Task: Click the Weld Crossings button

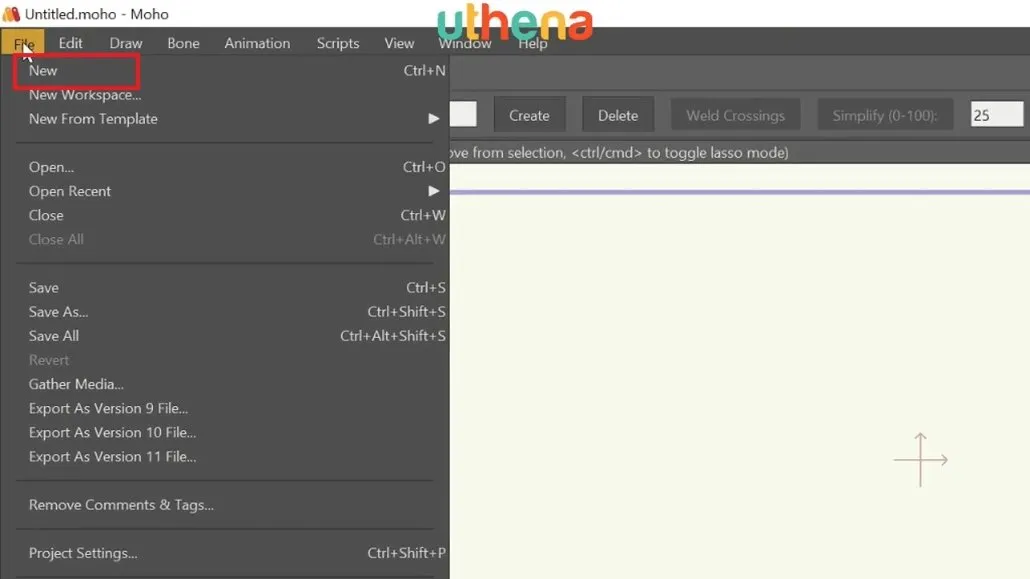Action: coord(735,116)
